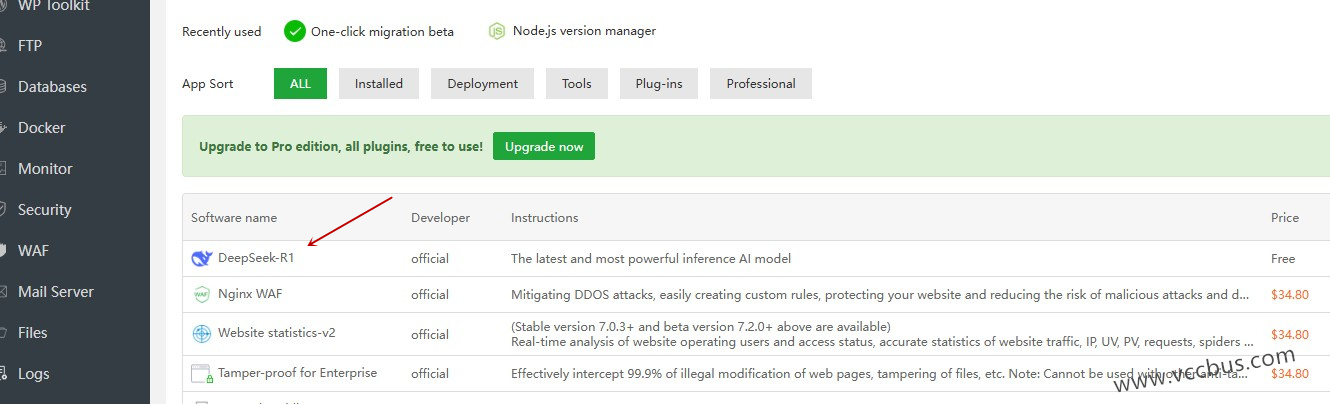Image resolution: width=1330 pixels, height=404 pixels.
Task: Click the One-click migration green check icon
Action: click(x=294, y=31)
